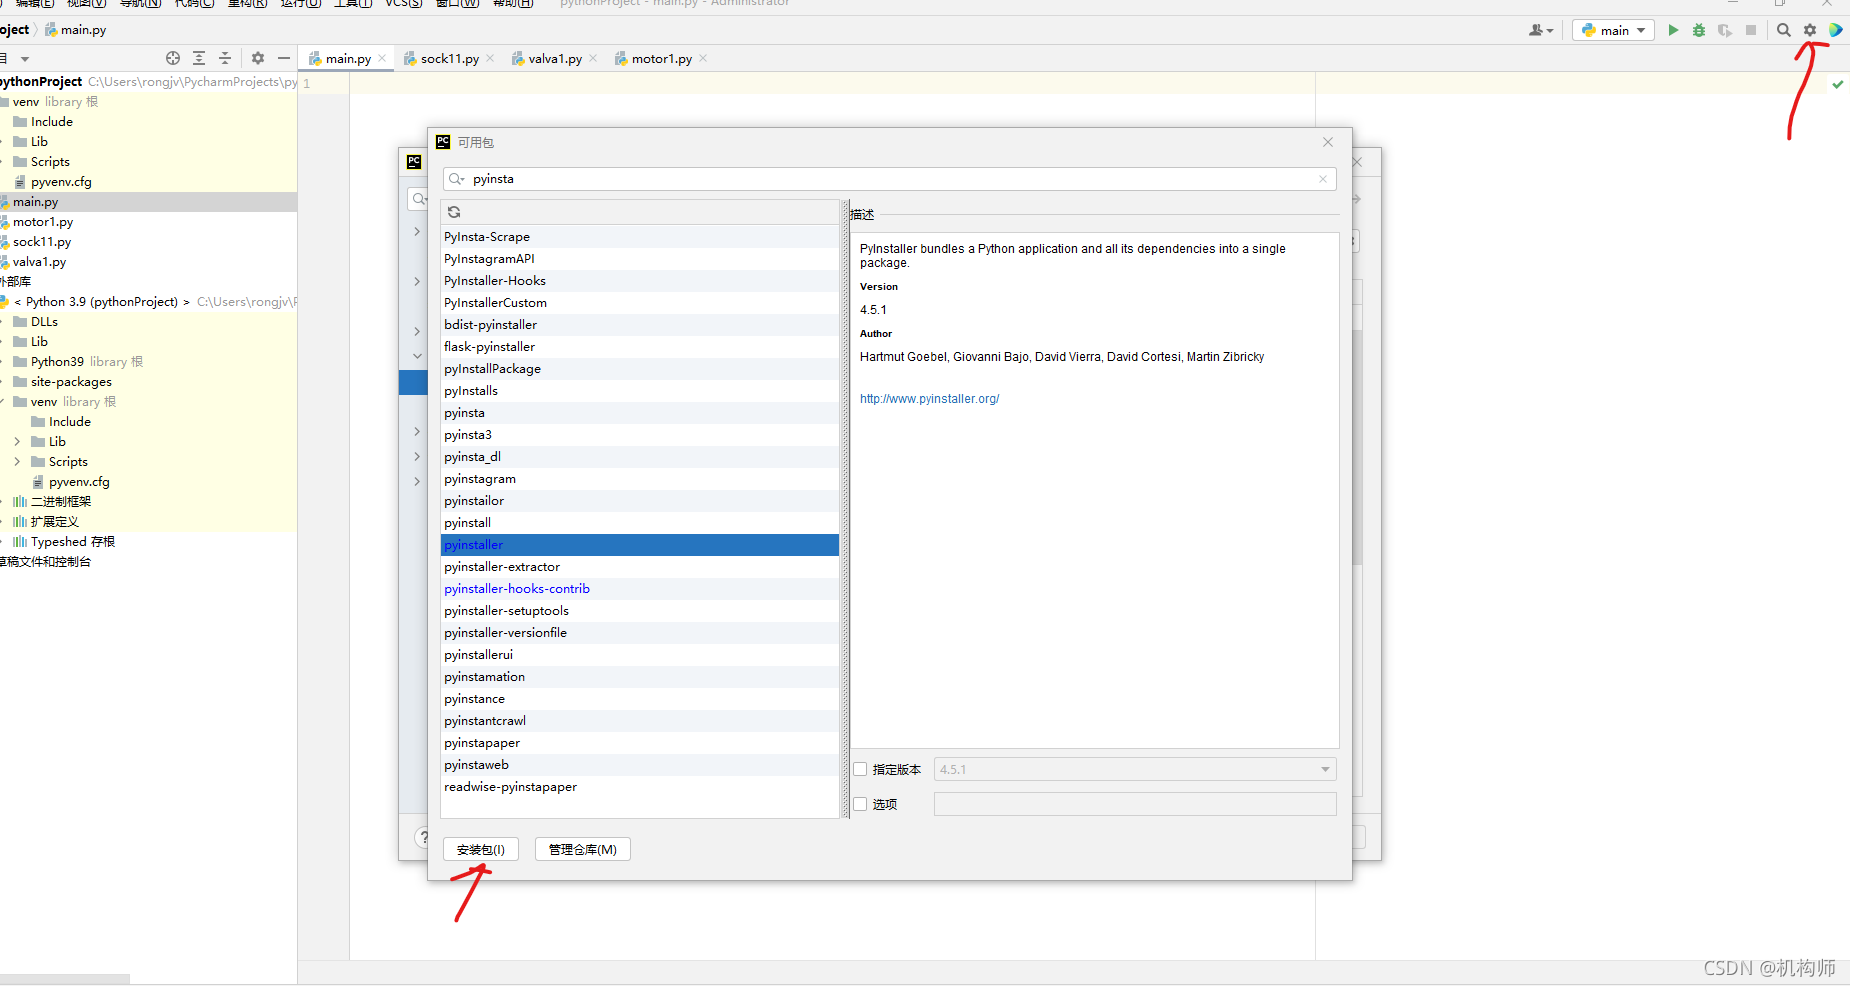The height and width of the screenshot is (986, 1850).
Task: Run the main configuration with green play icon
Action: pyautogui.click(x=1673, y=30)
